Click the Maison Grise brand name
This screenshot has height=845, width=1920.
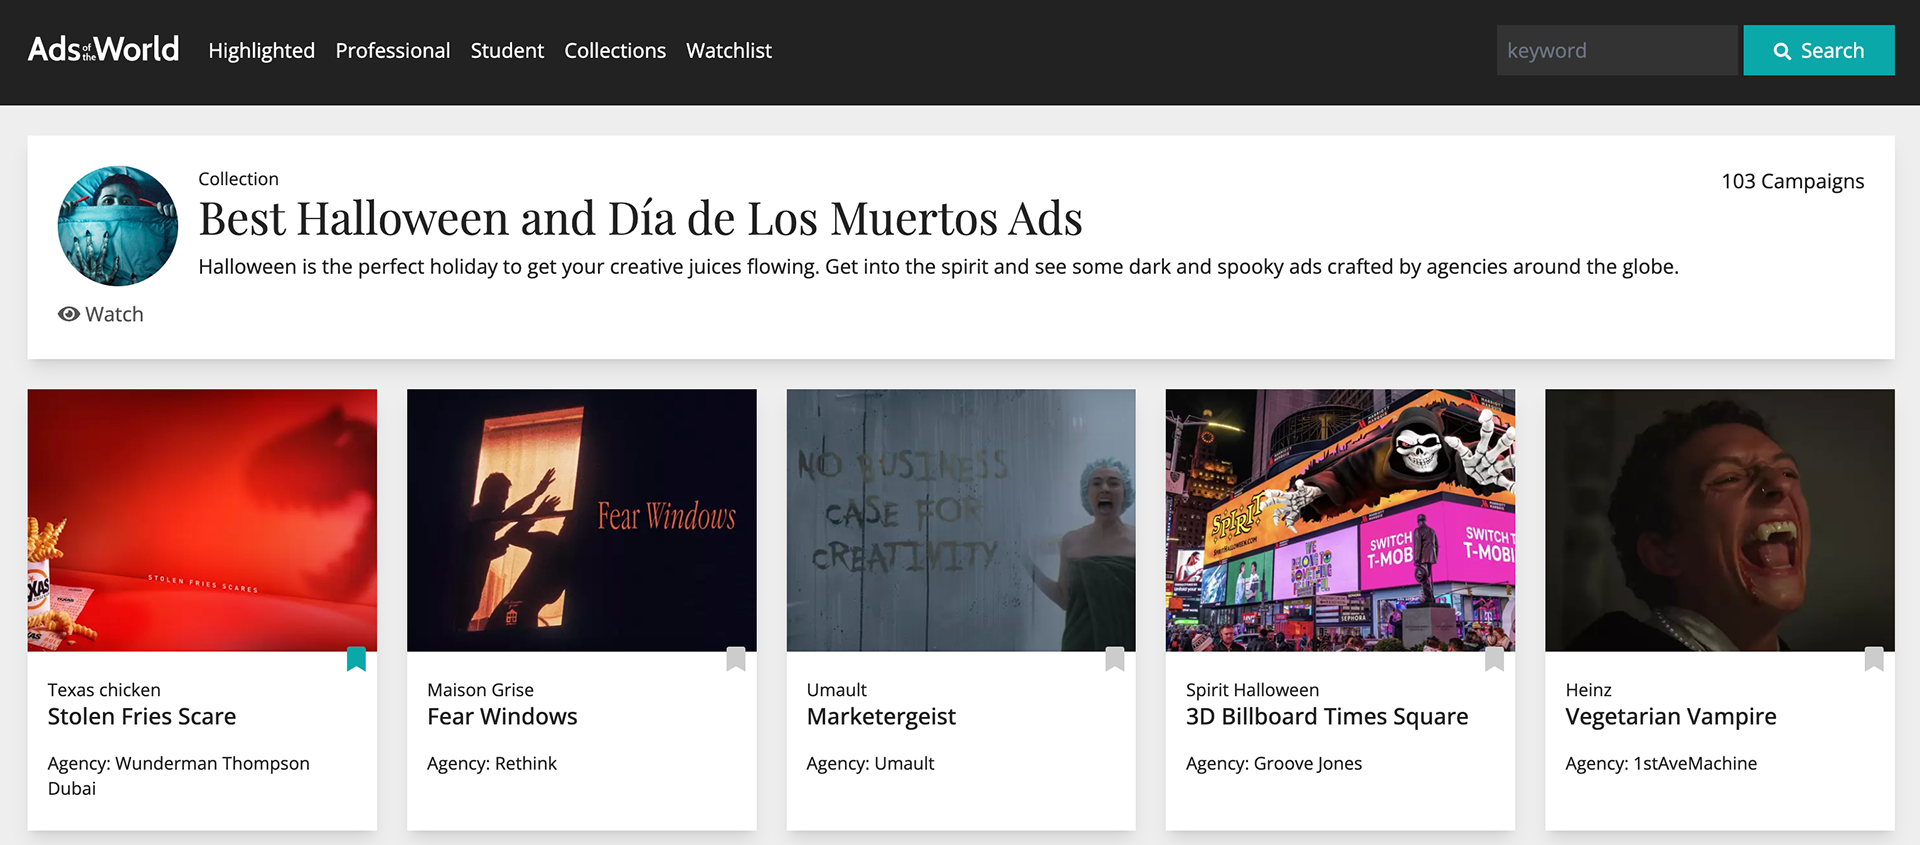click(x=480, y=690)
